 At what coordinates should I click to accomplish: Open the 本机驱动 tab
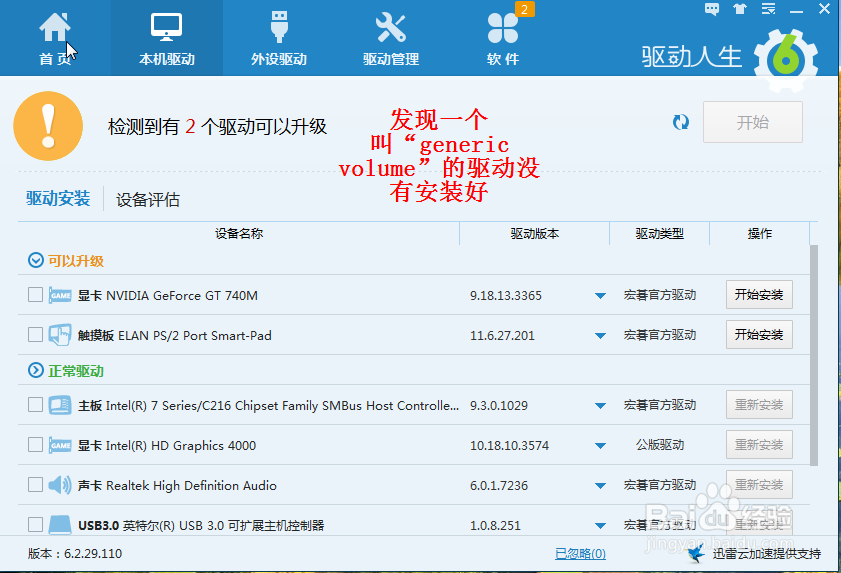(167, 39)
